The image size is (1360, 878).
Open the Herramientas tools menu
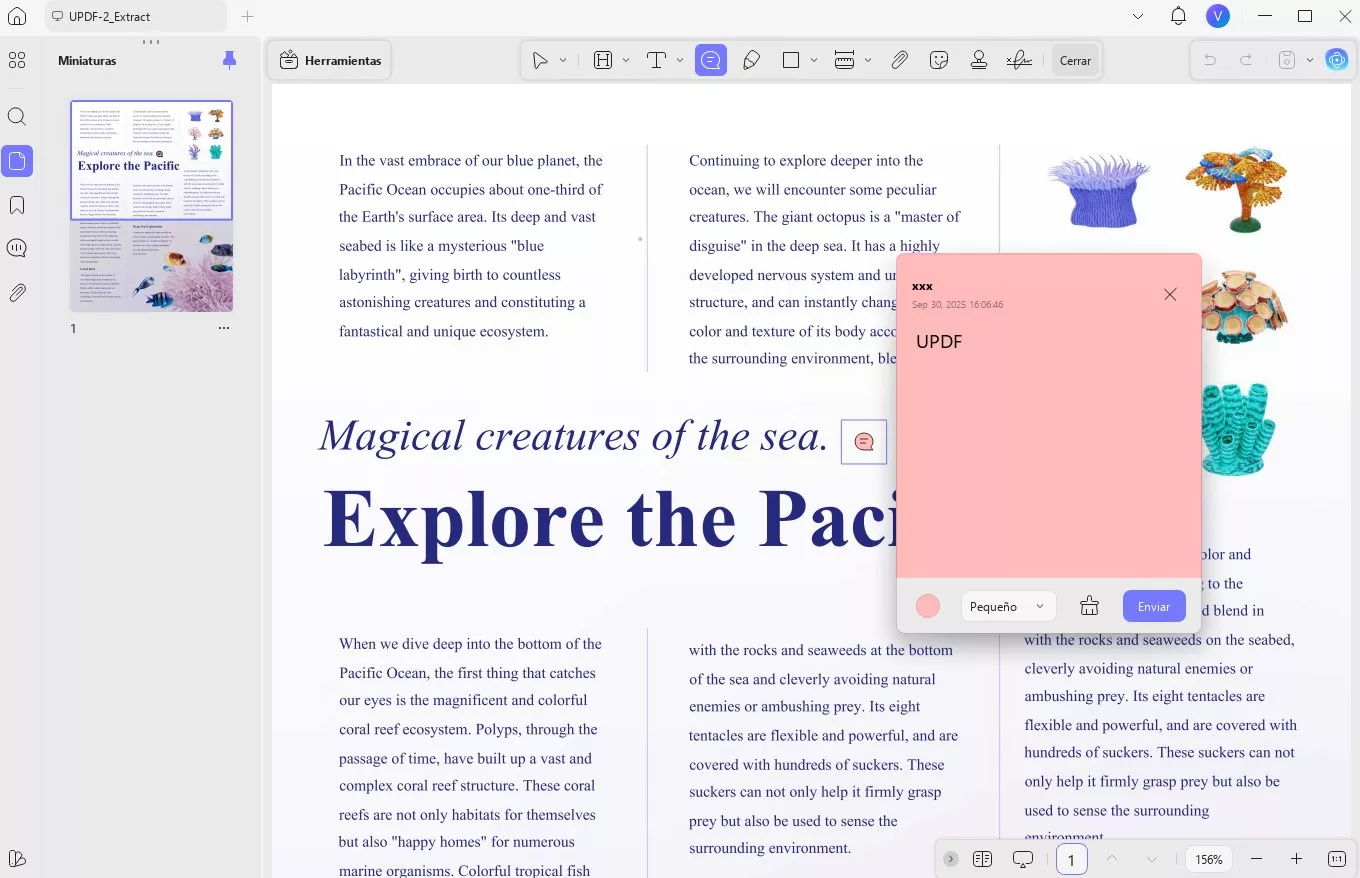click(x=330, y=61)
